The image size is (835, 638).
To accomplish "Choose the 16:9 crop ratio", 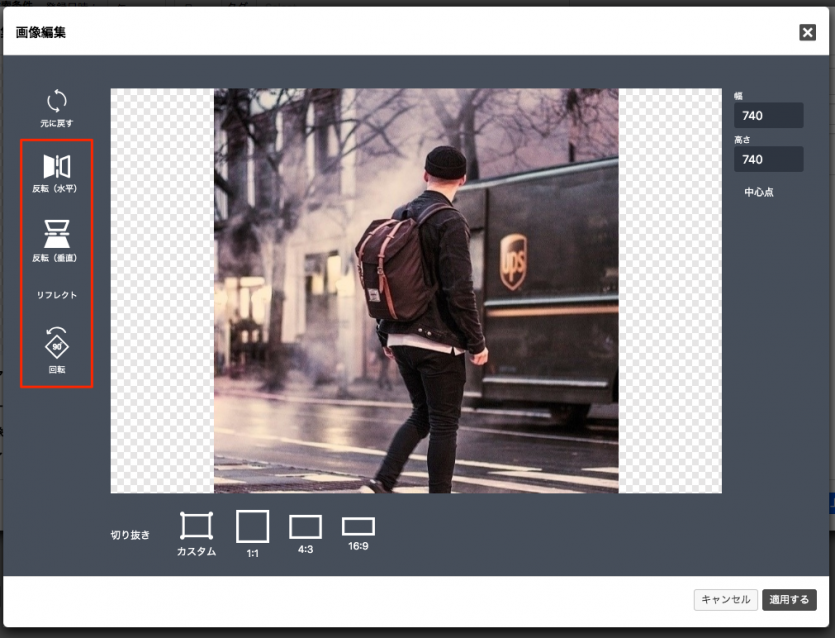I will (x=358, y=526).
